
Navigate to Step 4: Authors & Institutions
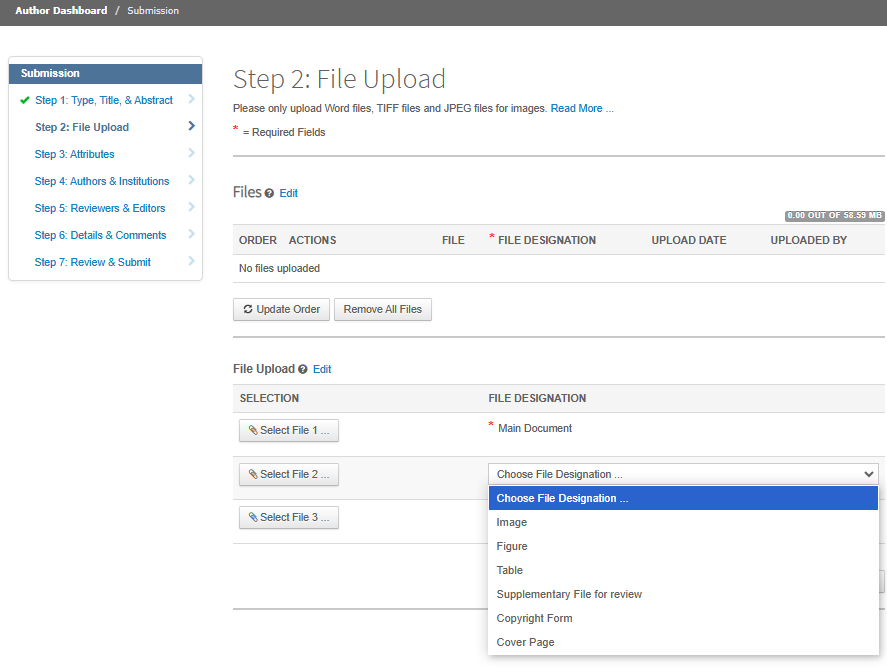(x=102, y=182)
